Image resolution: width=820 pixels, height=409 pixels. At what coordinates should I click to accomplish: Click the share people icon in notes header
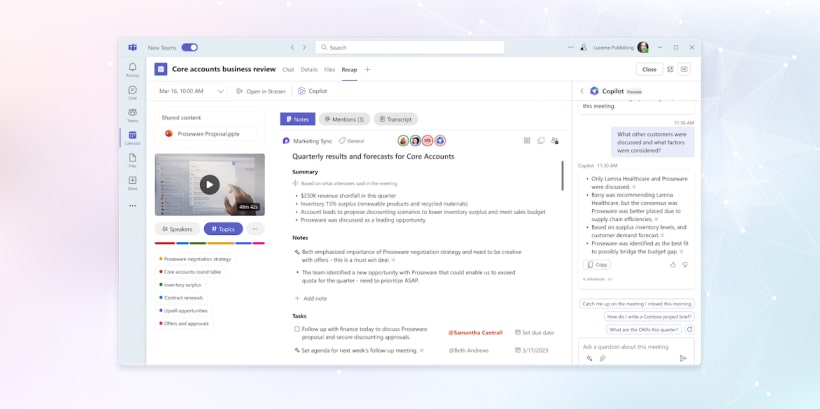pos(555,141)
